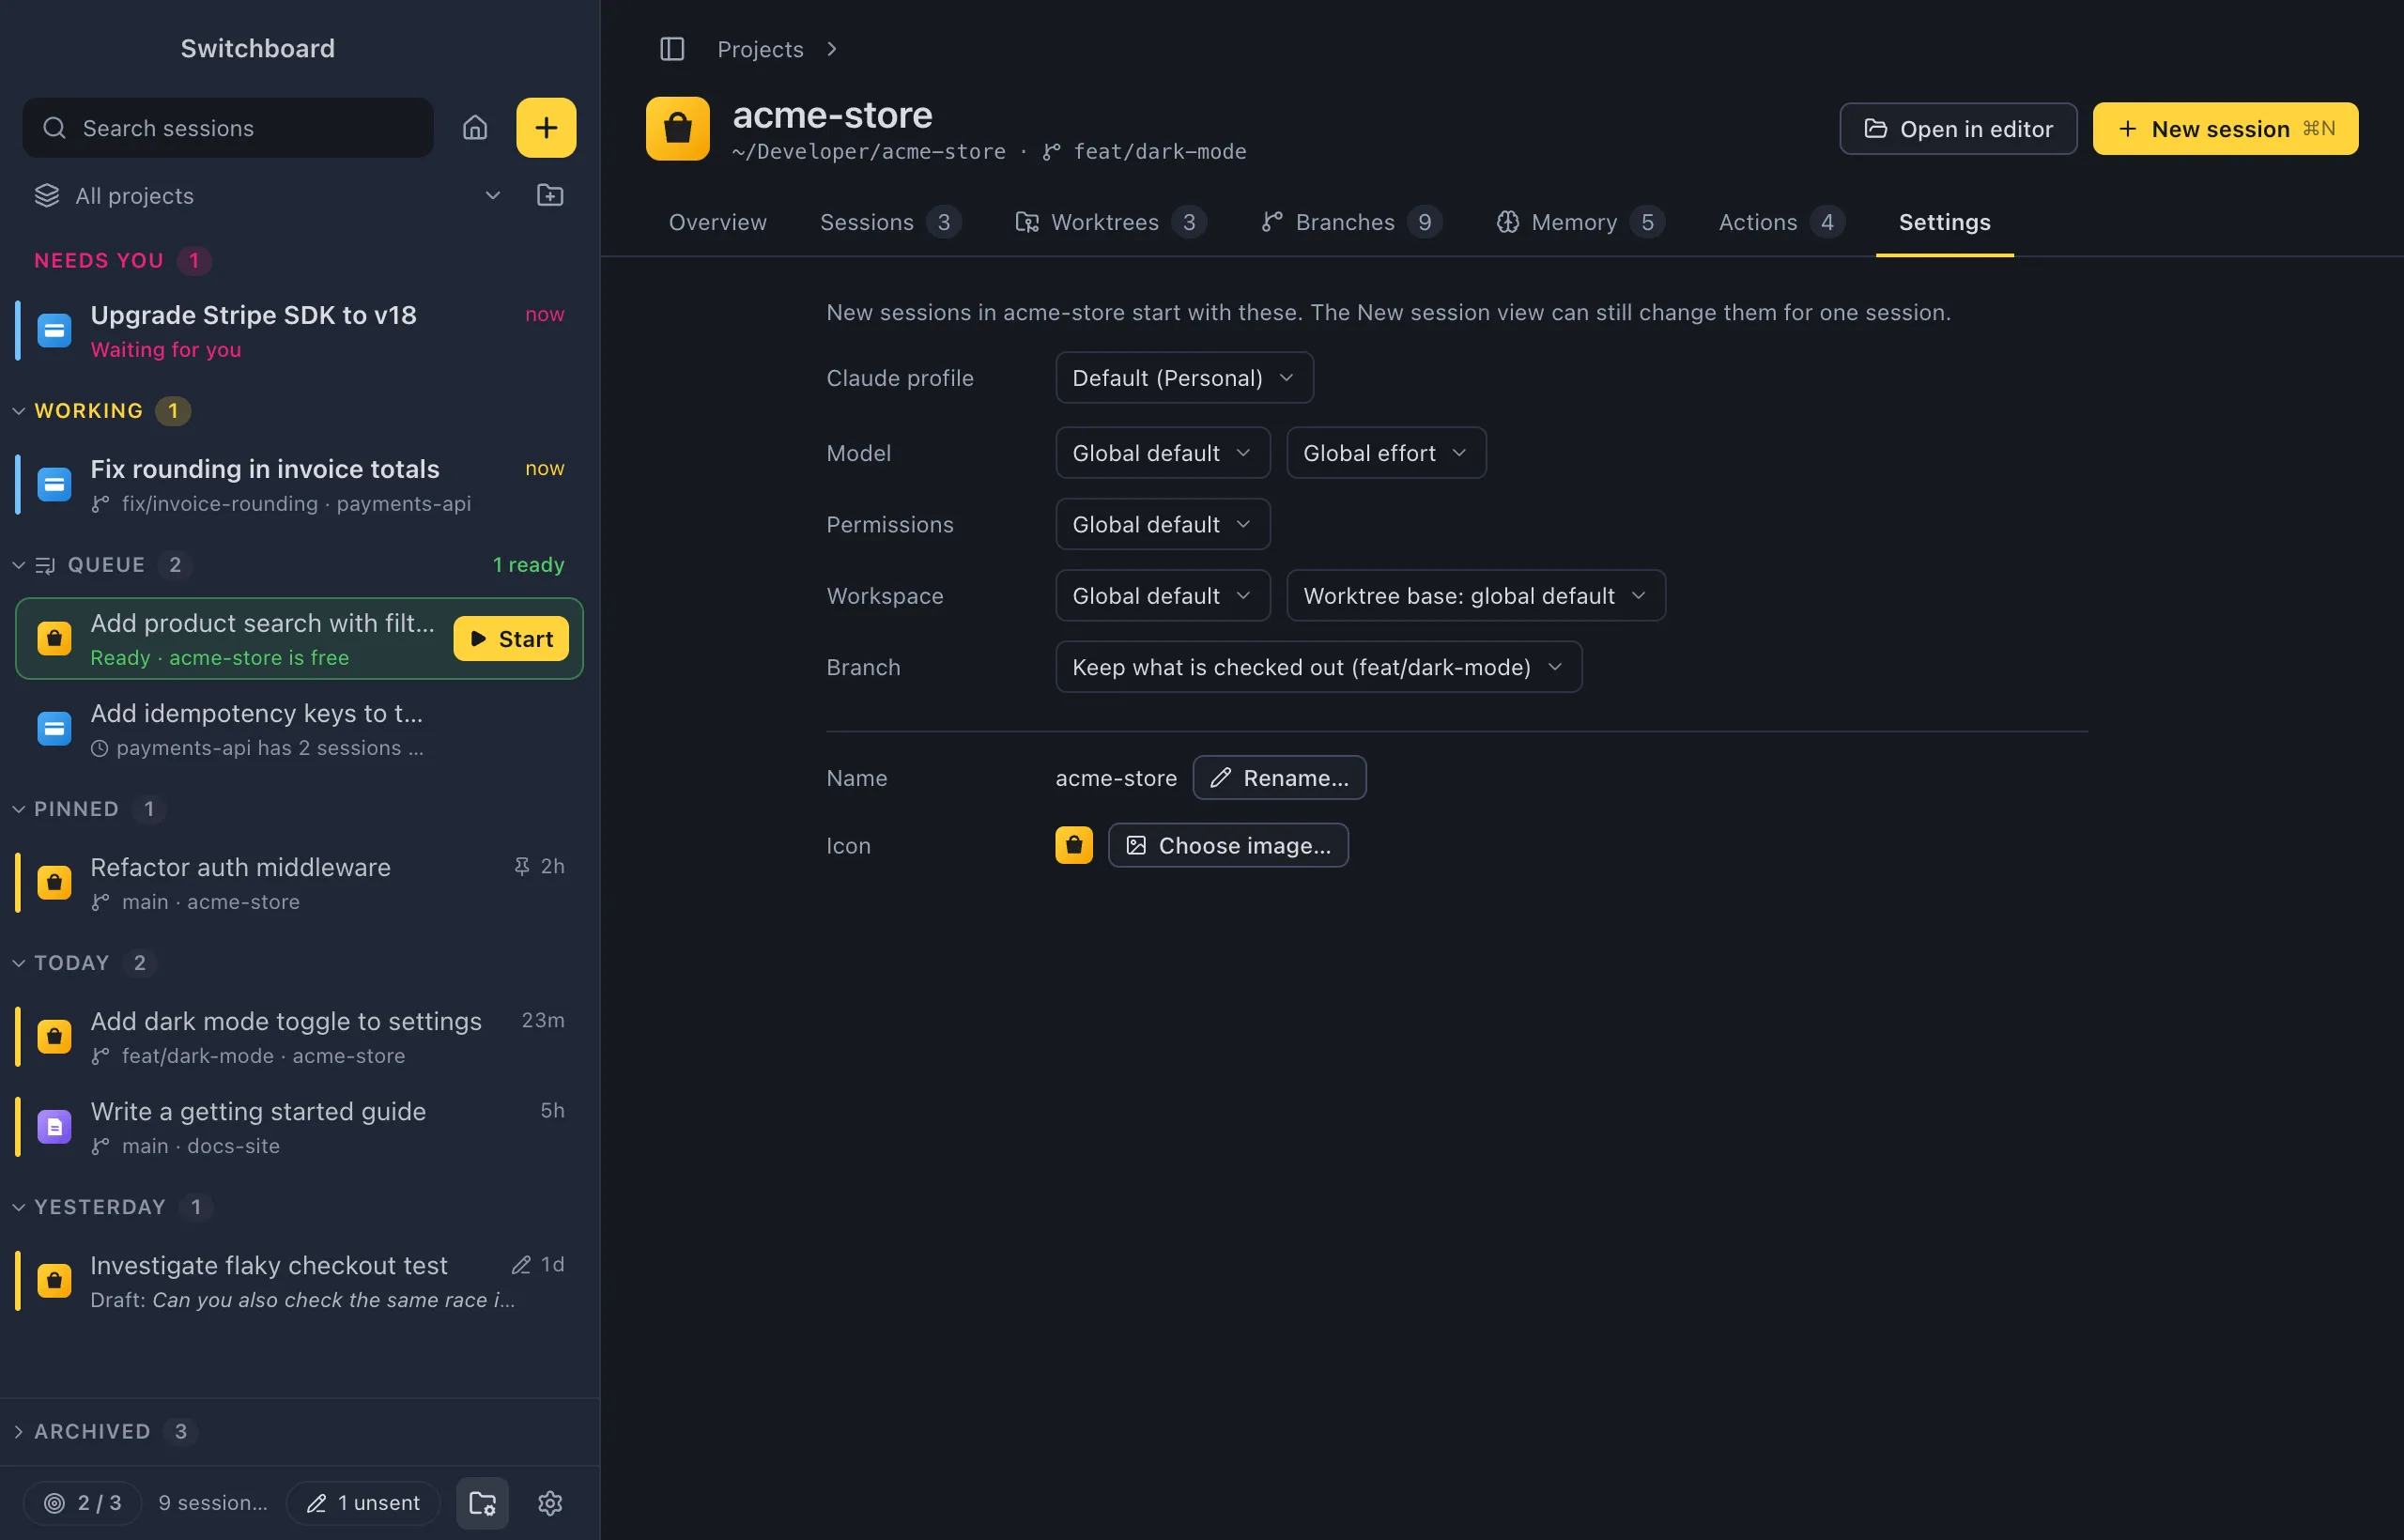Click the stacked layers icon beside All projects
2404x1540 pixels.
[47, 195]
